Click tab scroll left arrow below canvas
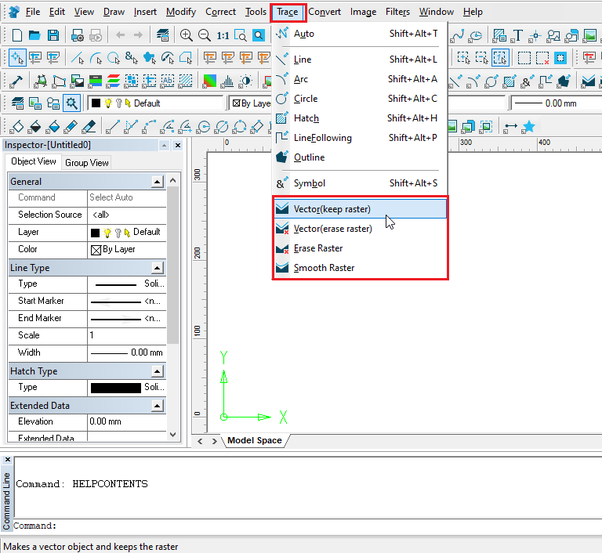 point(200,441)
